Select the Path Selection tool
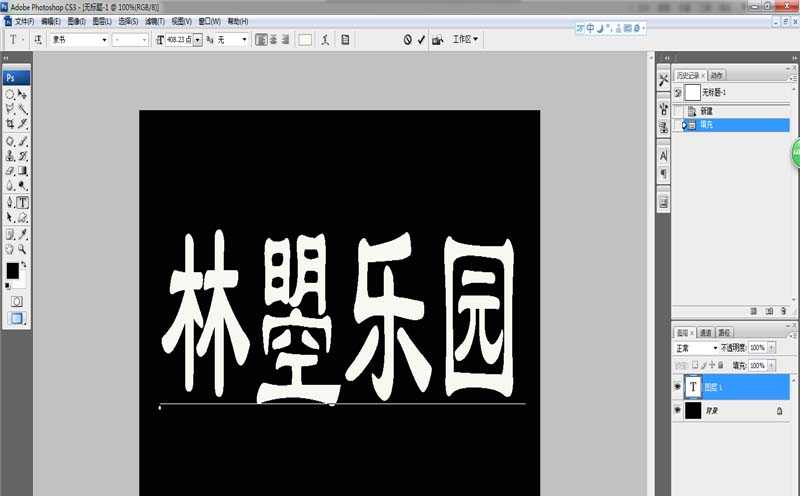The height and width of the screenshot is (496, 800). coord(10,217)
